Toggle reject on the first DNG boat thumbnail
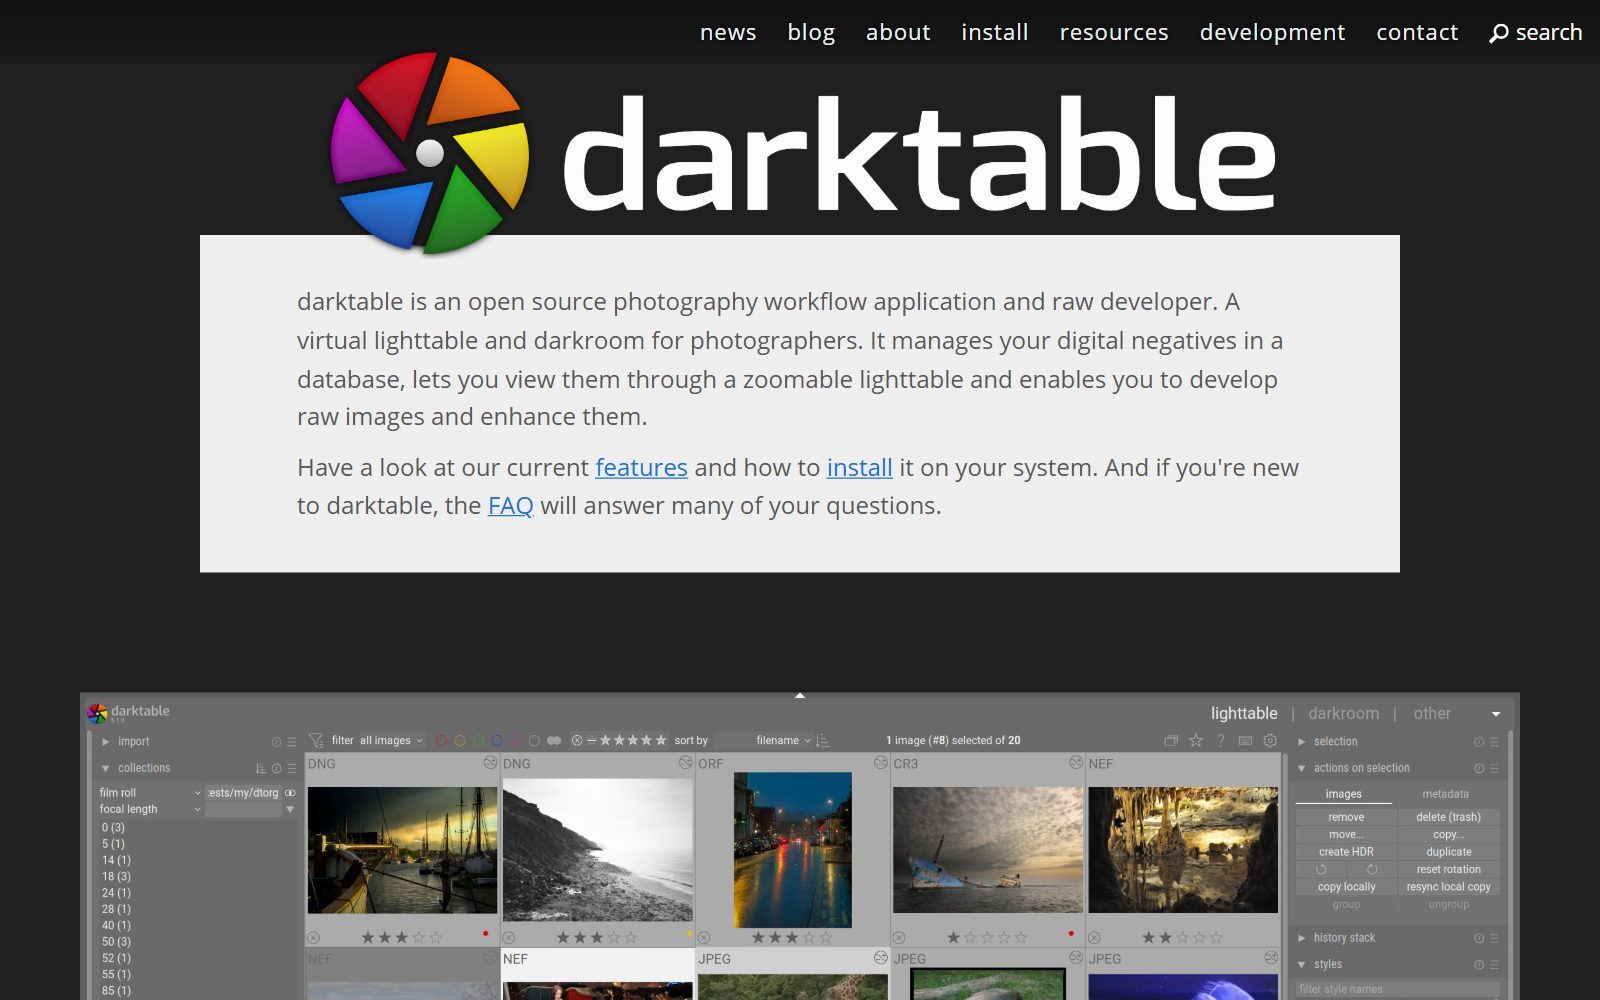 pos(314,938)
